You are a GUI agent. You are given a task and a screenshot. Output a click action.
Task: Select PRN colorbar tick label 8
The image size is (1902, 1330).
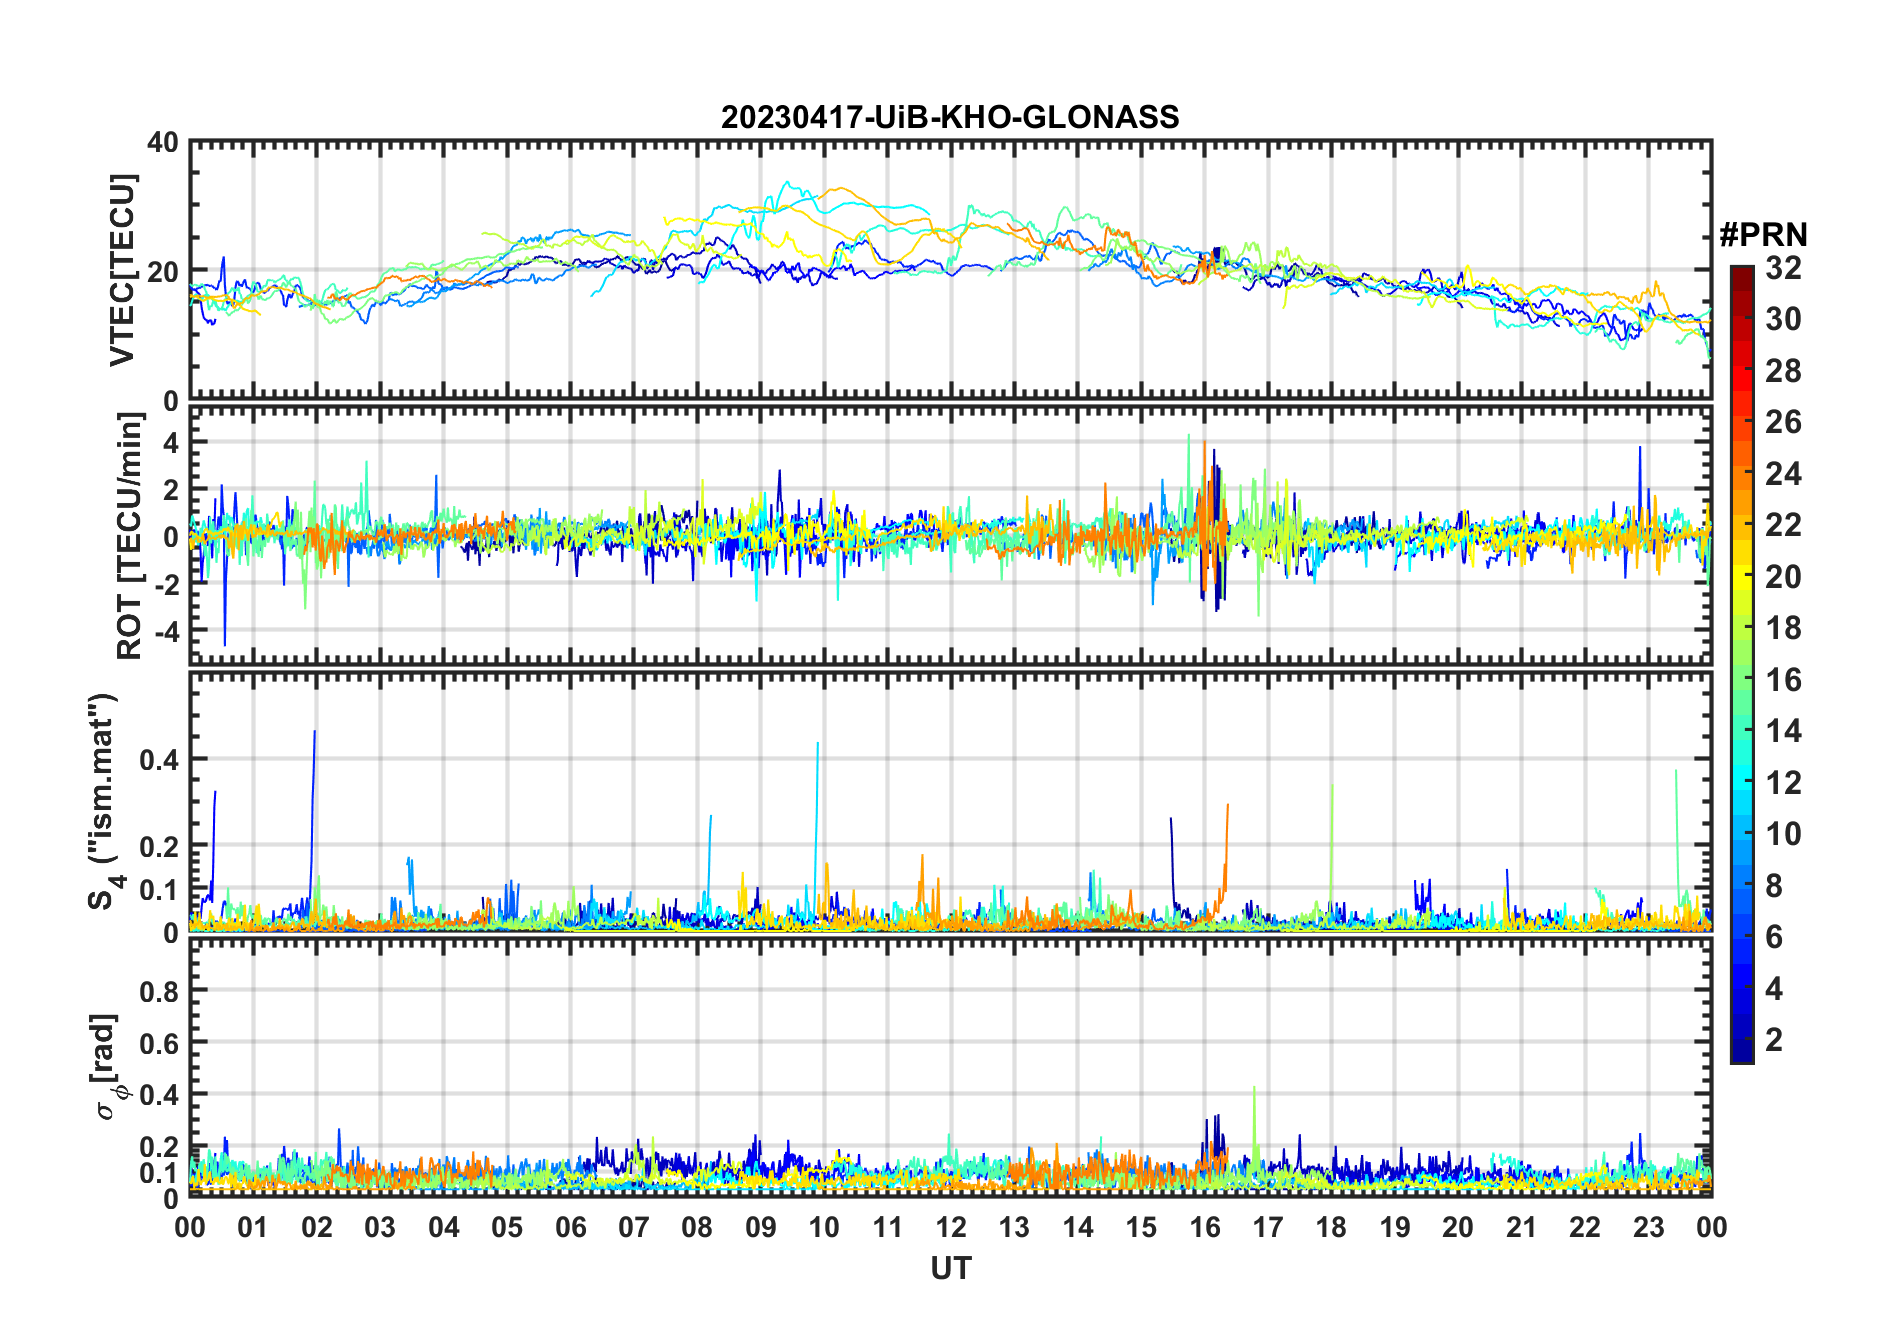[1774, 885]
